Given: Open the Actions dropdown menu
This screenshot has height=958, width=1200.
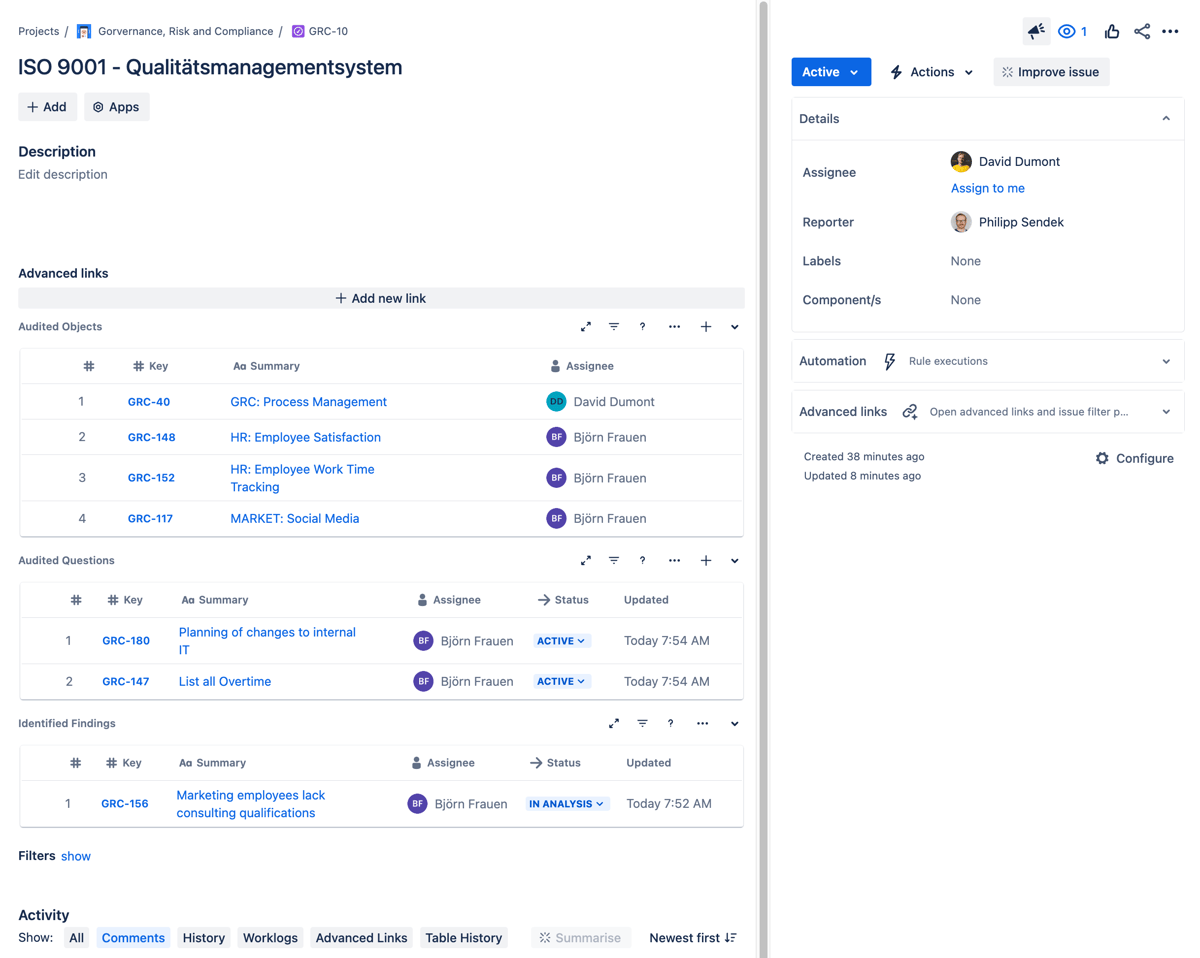Looking at the screenshot, I should click(931, 72).
